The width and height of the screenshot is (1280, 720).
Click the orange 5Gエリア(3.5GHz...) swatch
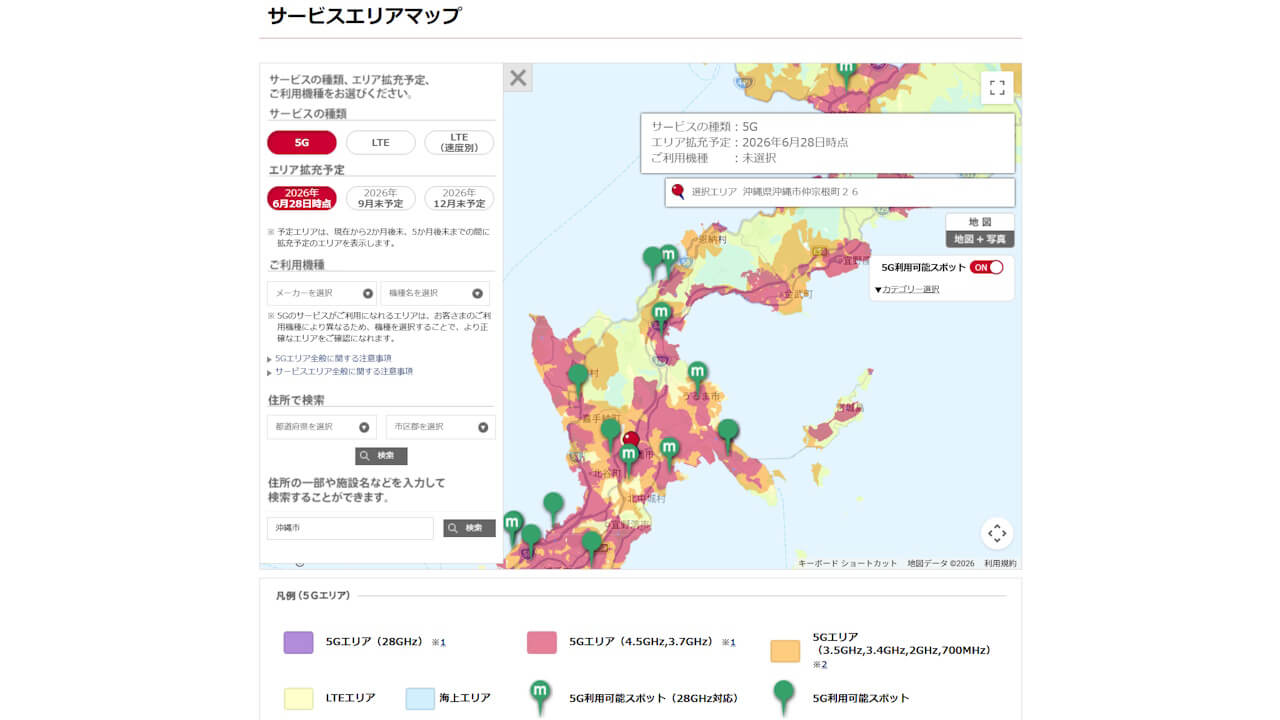coord(785,651)
